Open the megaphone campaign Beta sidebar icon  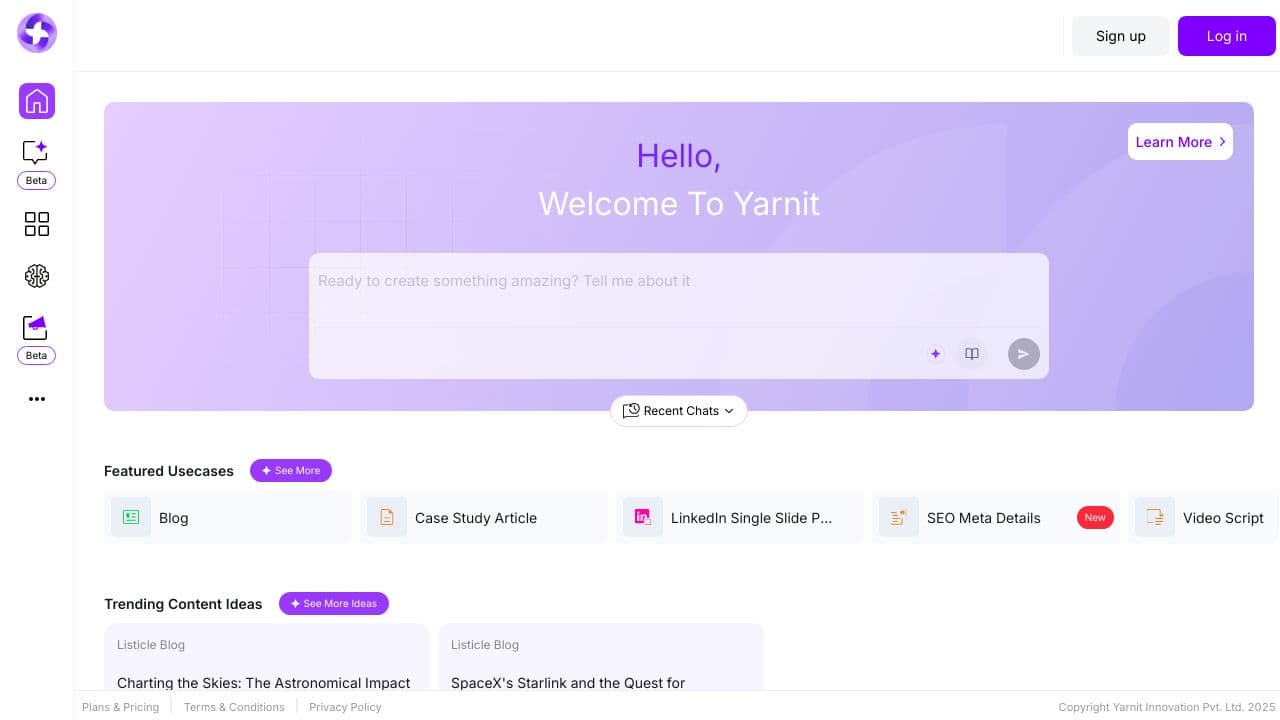click(36, 327)
